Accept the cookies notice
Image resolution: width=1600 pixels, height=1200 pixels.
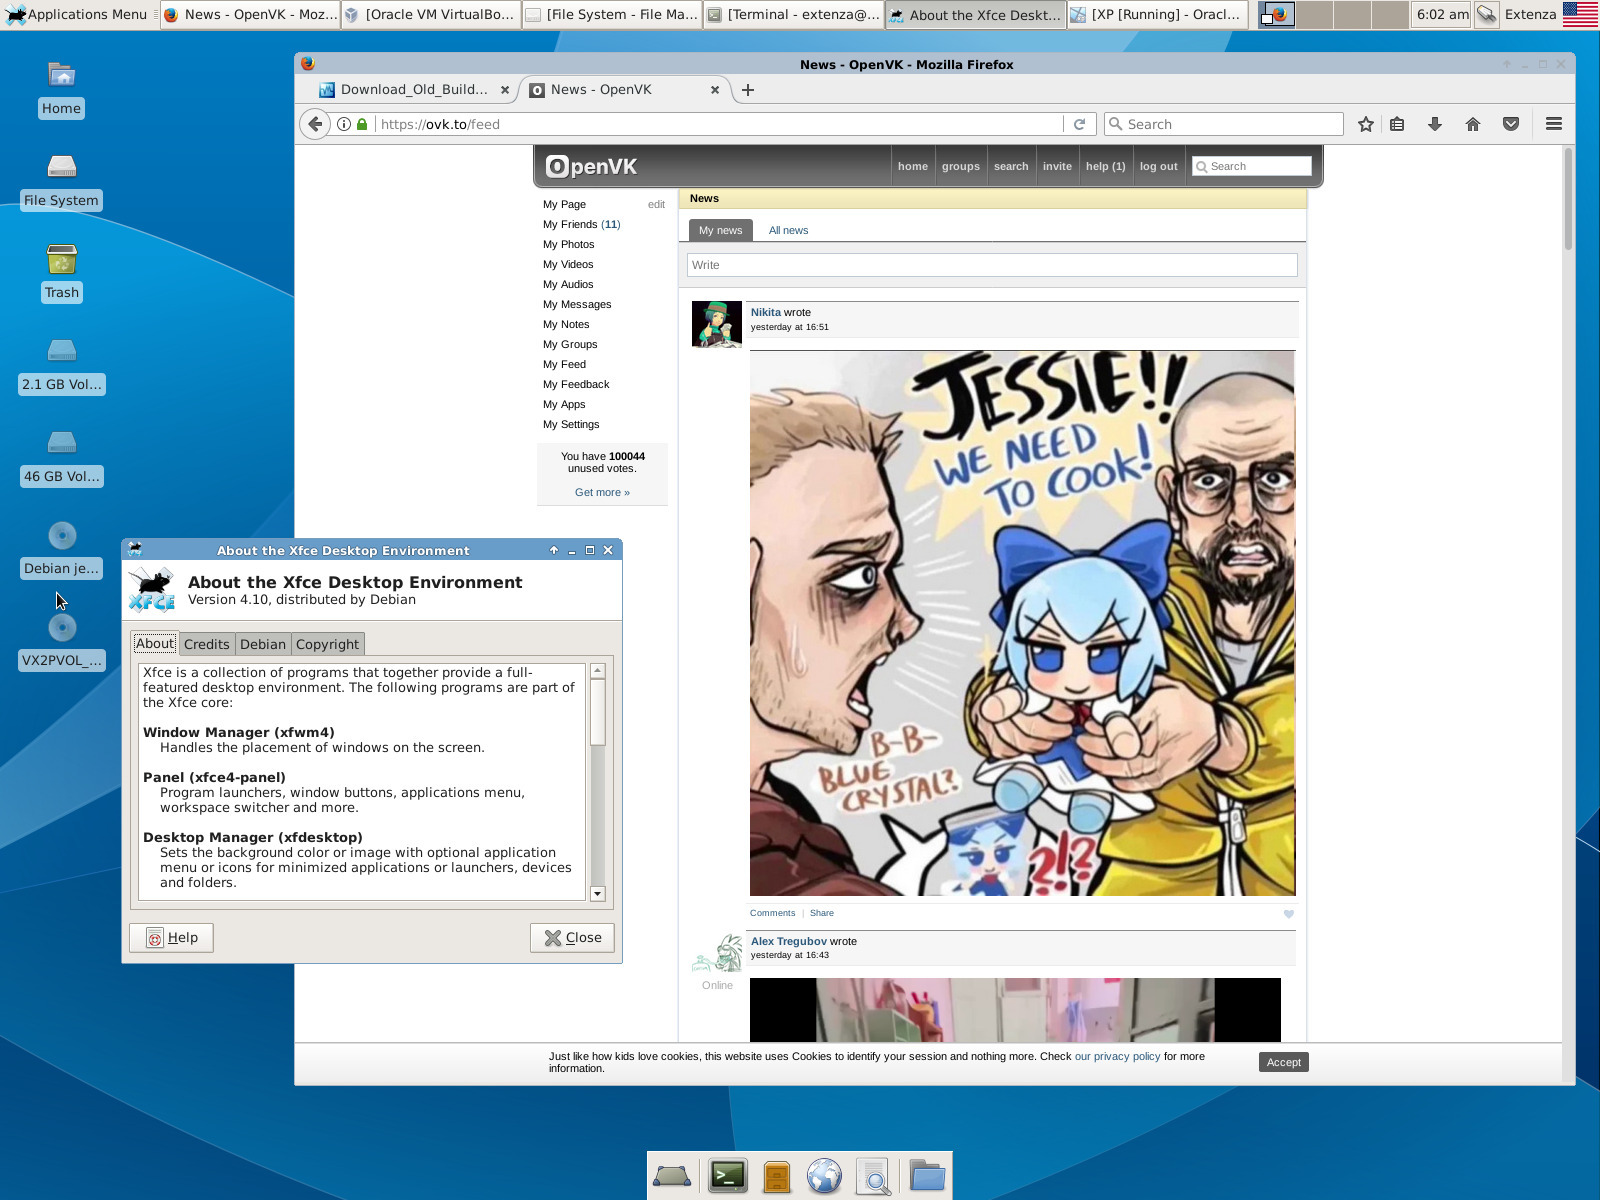(1283, 1062)
